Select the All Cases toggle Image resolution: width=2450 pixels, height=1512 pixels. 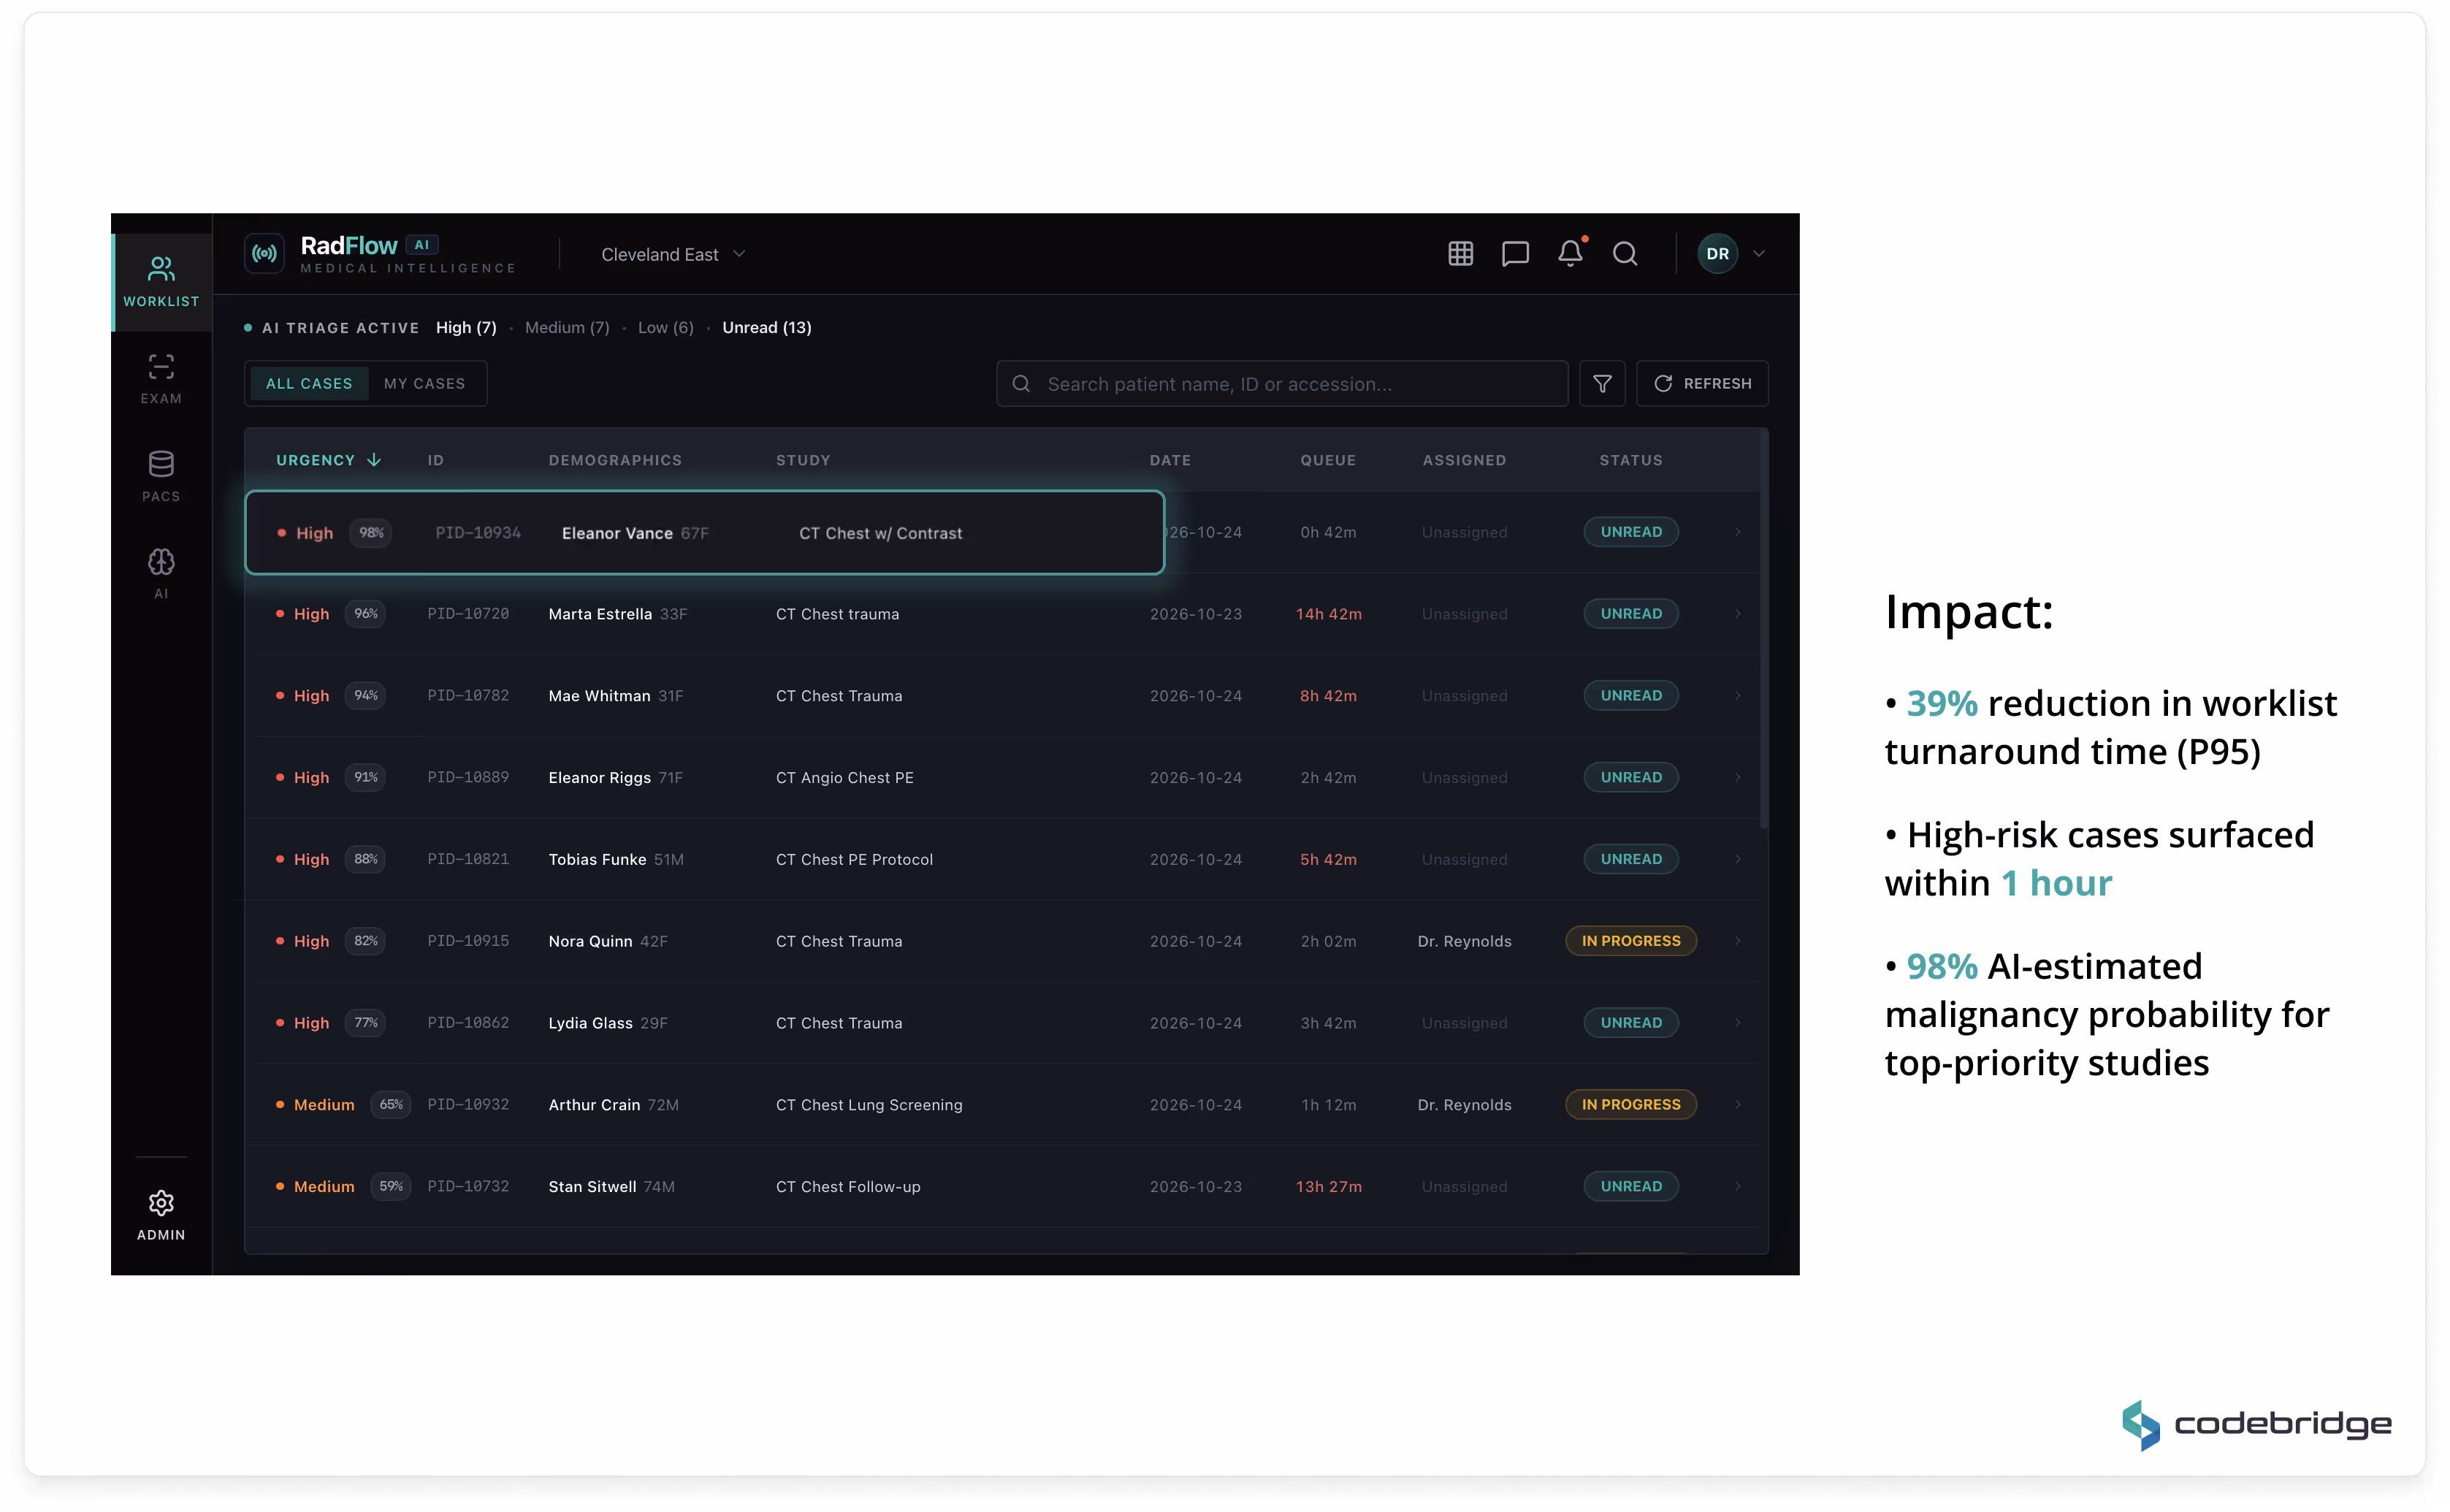309,384
